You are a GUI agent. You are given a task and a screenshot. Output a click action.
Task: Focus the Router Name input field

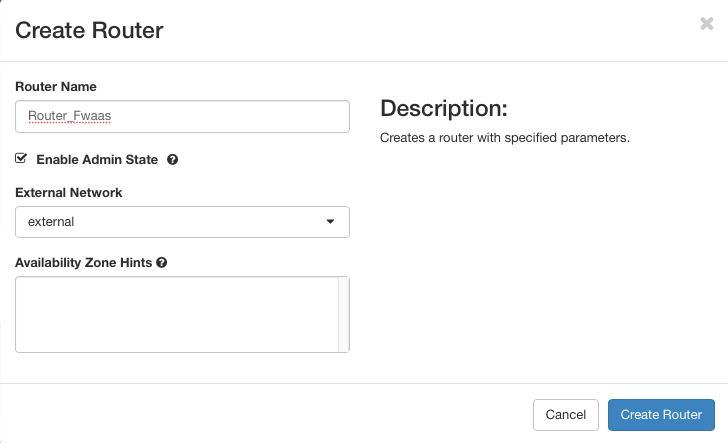(x=182, y=116)
